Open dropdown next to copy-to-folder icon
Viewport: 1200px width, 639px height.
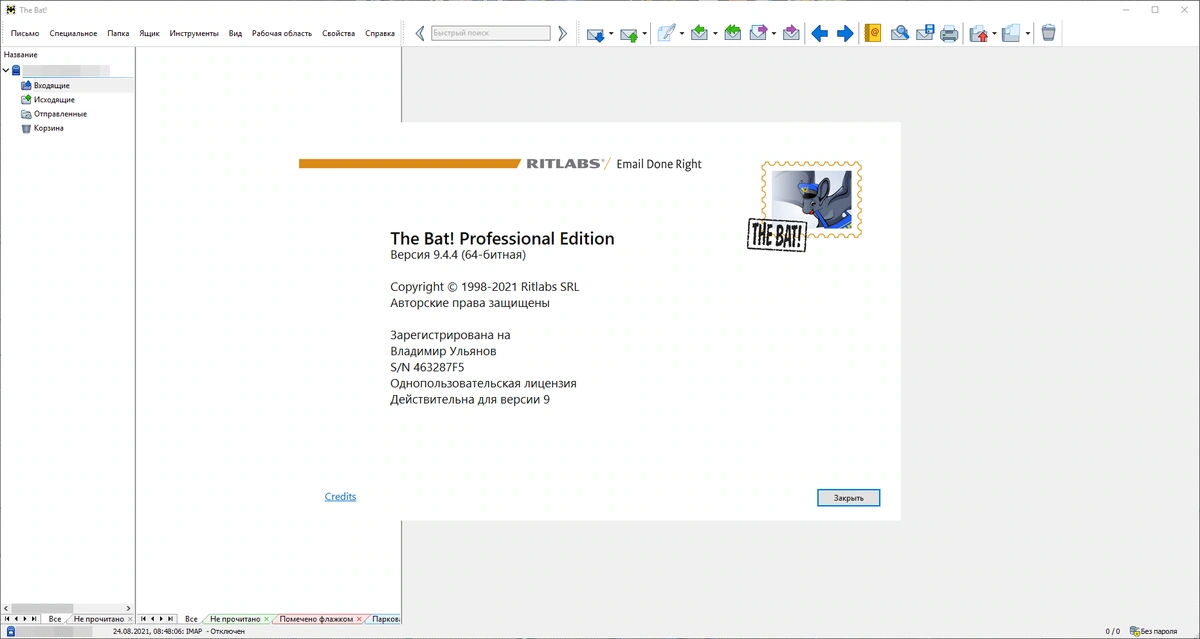click(x=1027, y=34)
